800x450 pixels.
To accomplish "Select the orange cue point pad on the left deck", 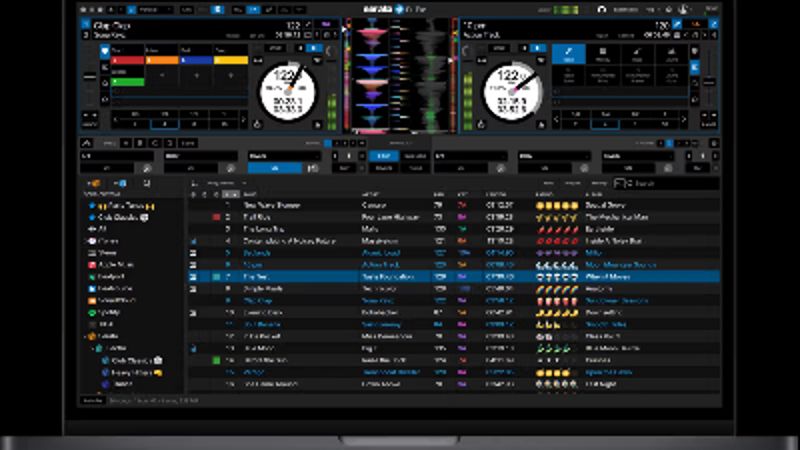I will click(162, 60).
